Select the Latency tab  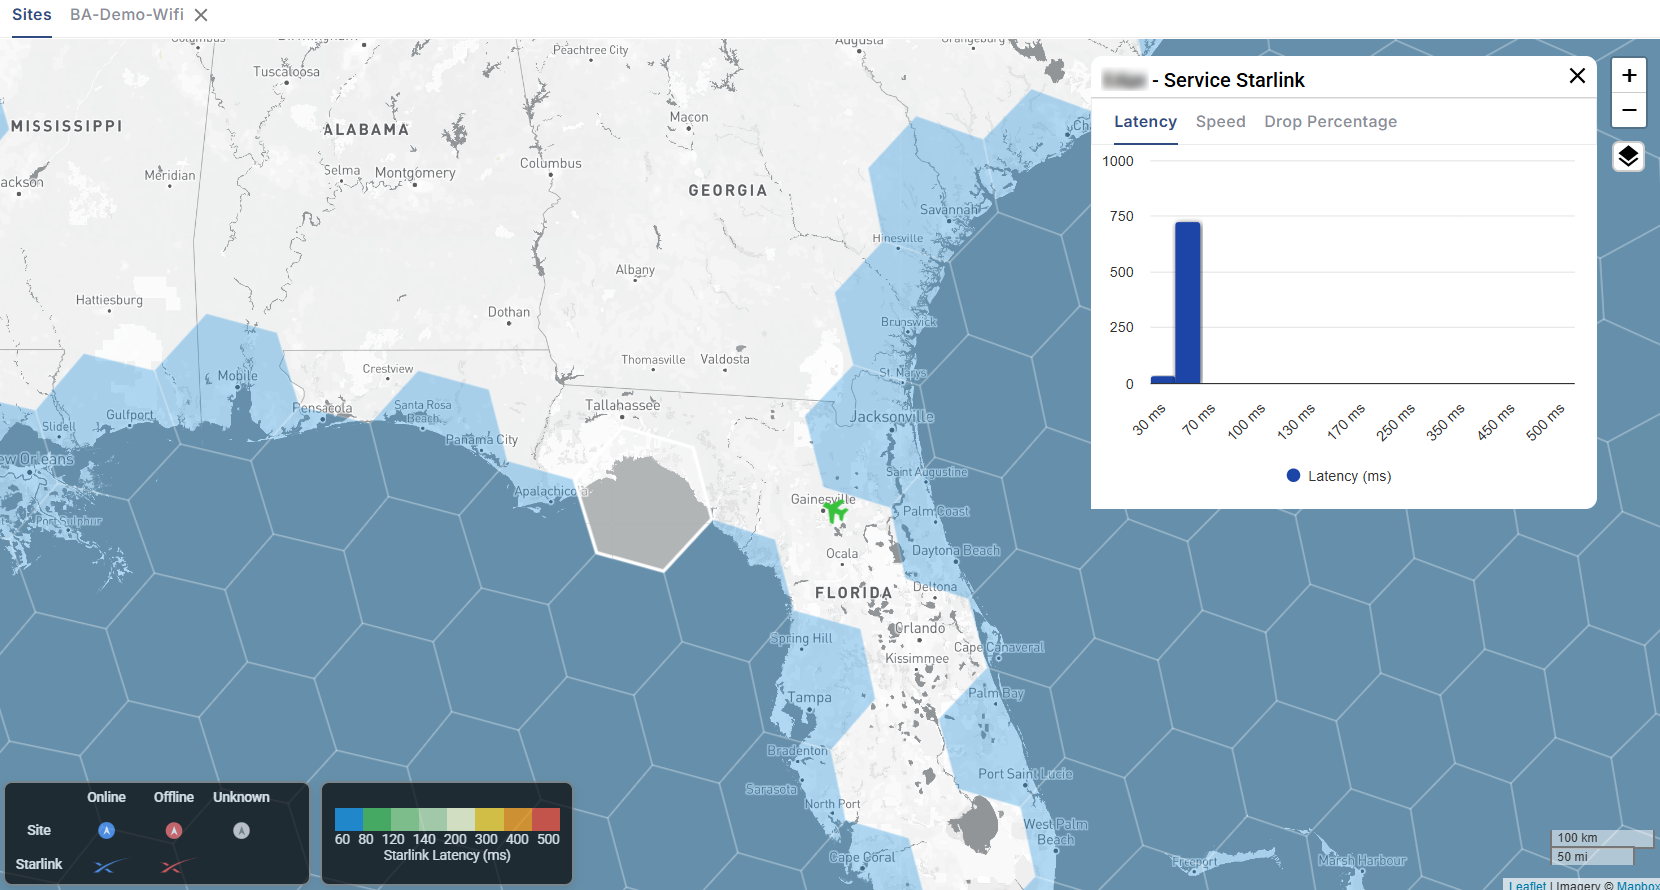coord(1145,121)
